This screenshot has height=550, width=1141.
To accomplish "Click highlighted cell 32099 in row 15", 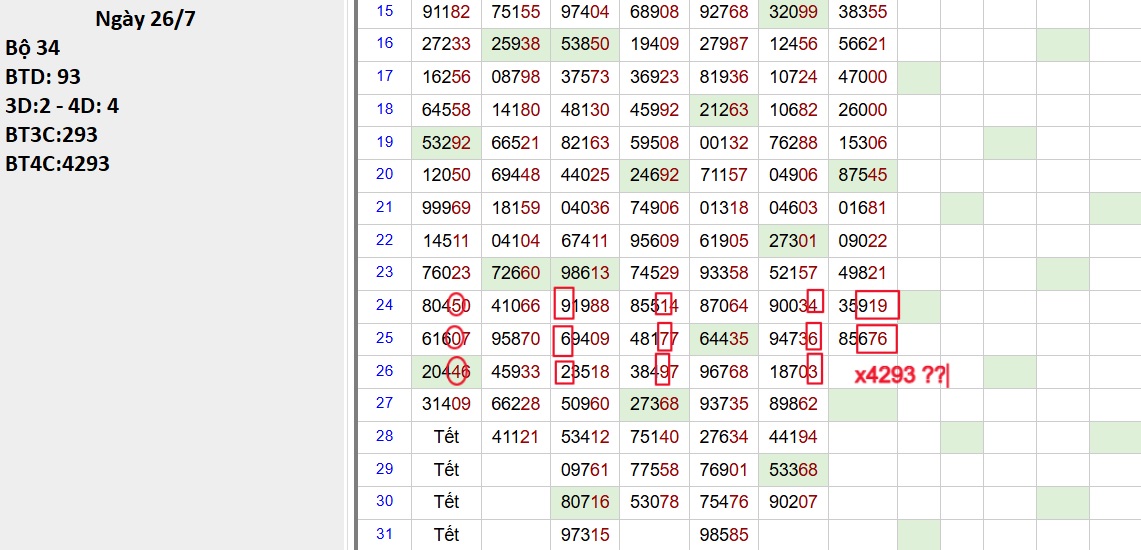I will click(x=793, y=12).
